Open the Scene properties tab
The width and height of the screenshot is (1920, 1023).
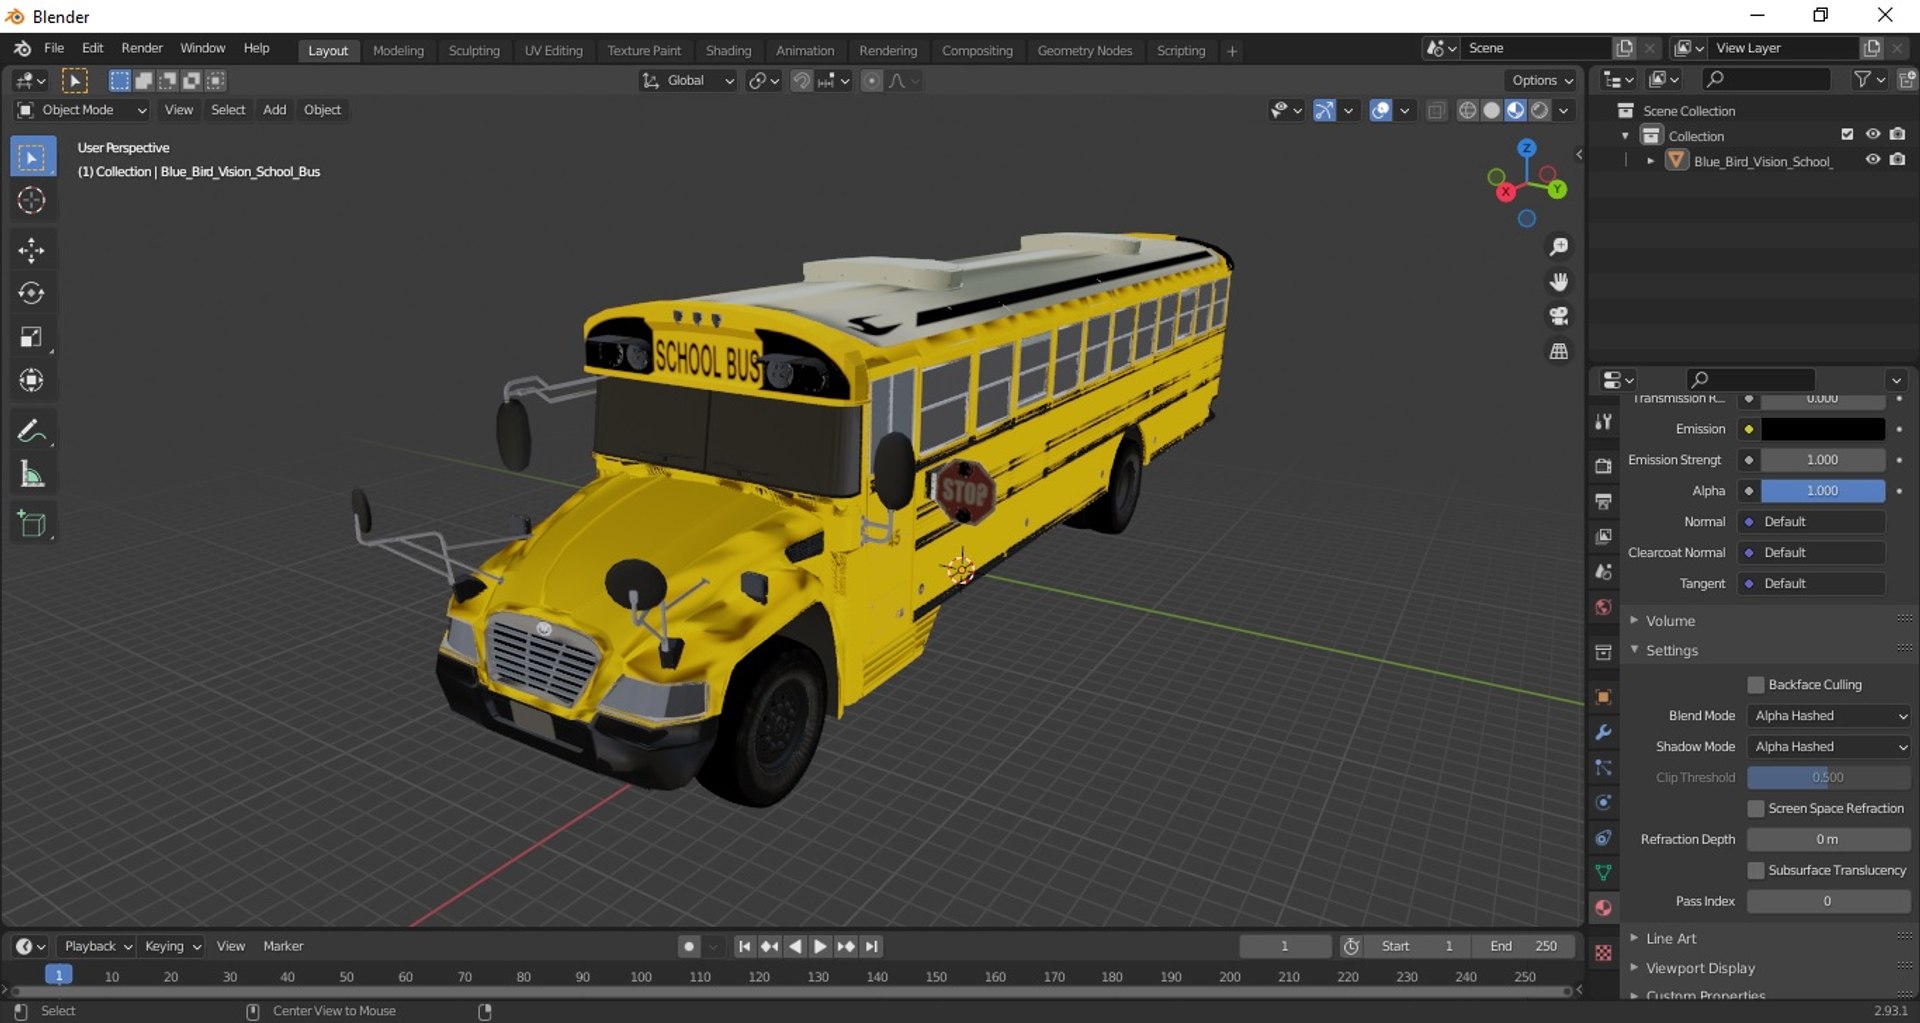pos(1603,572)
